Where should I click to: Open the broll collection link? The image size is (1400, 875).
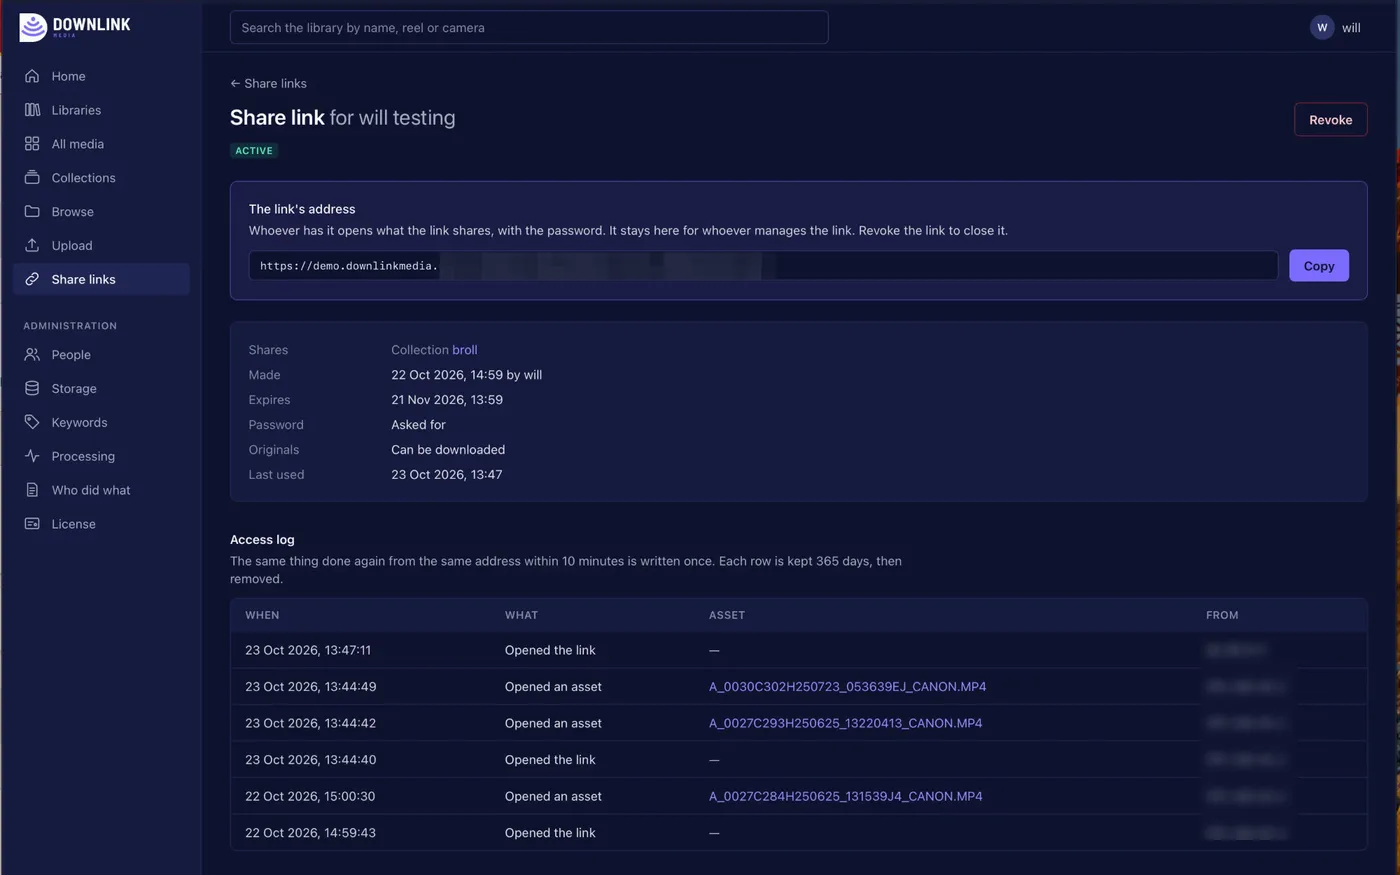(464, 350)
